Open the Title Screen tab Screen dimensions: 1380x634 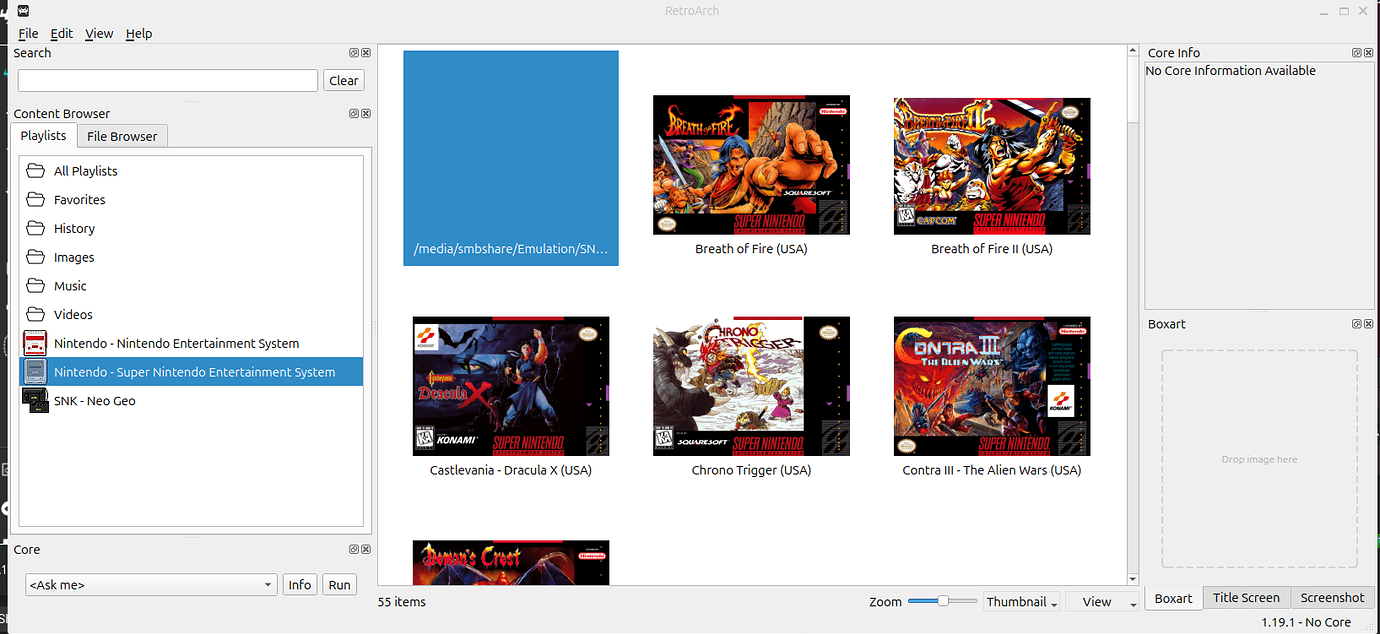tap(1246, 597)
